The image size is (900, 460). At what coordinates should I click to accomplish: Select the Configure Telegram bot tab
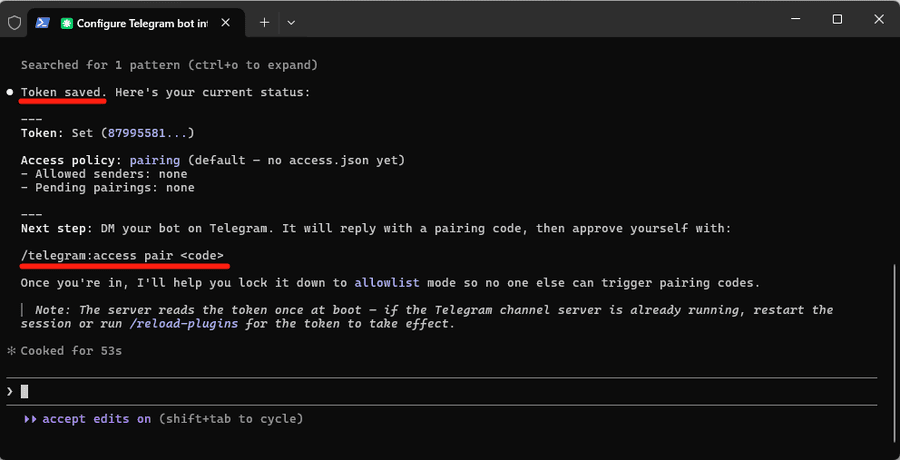pos(137,23)
